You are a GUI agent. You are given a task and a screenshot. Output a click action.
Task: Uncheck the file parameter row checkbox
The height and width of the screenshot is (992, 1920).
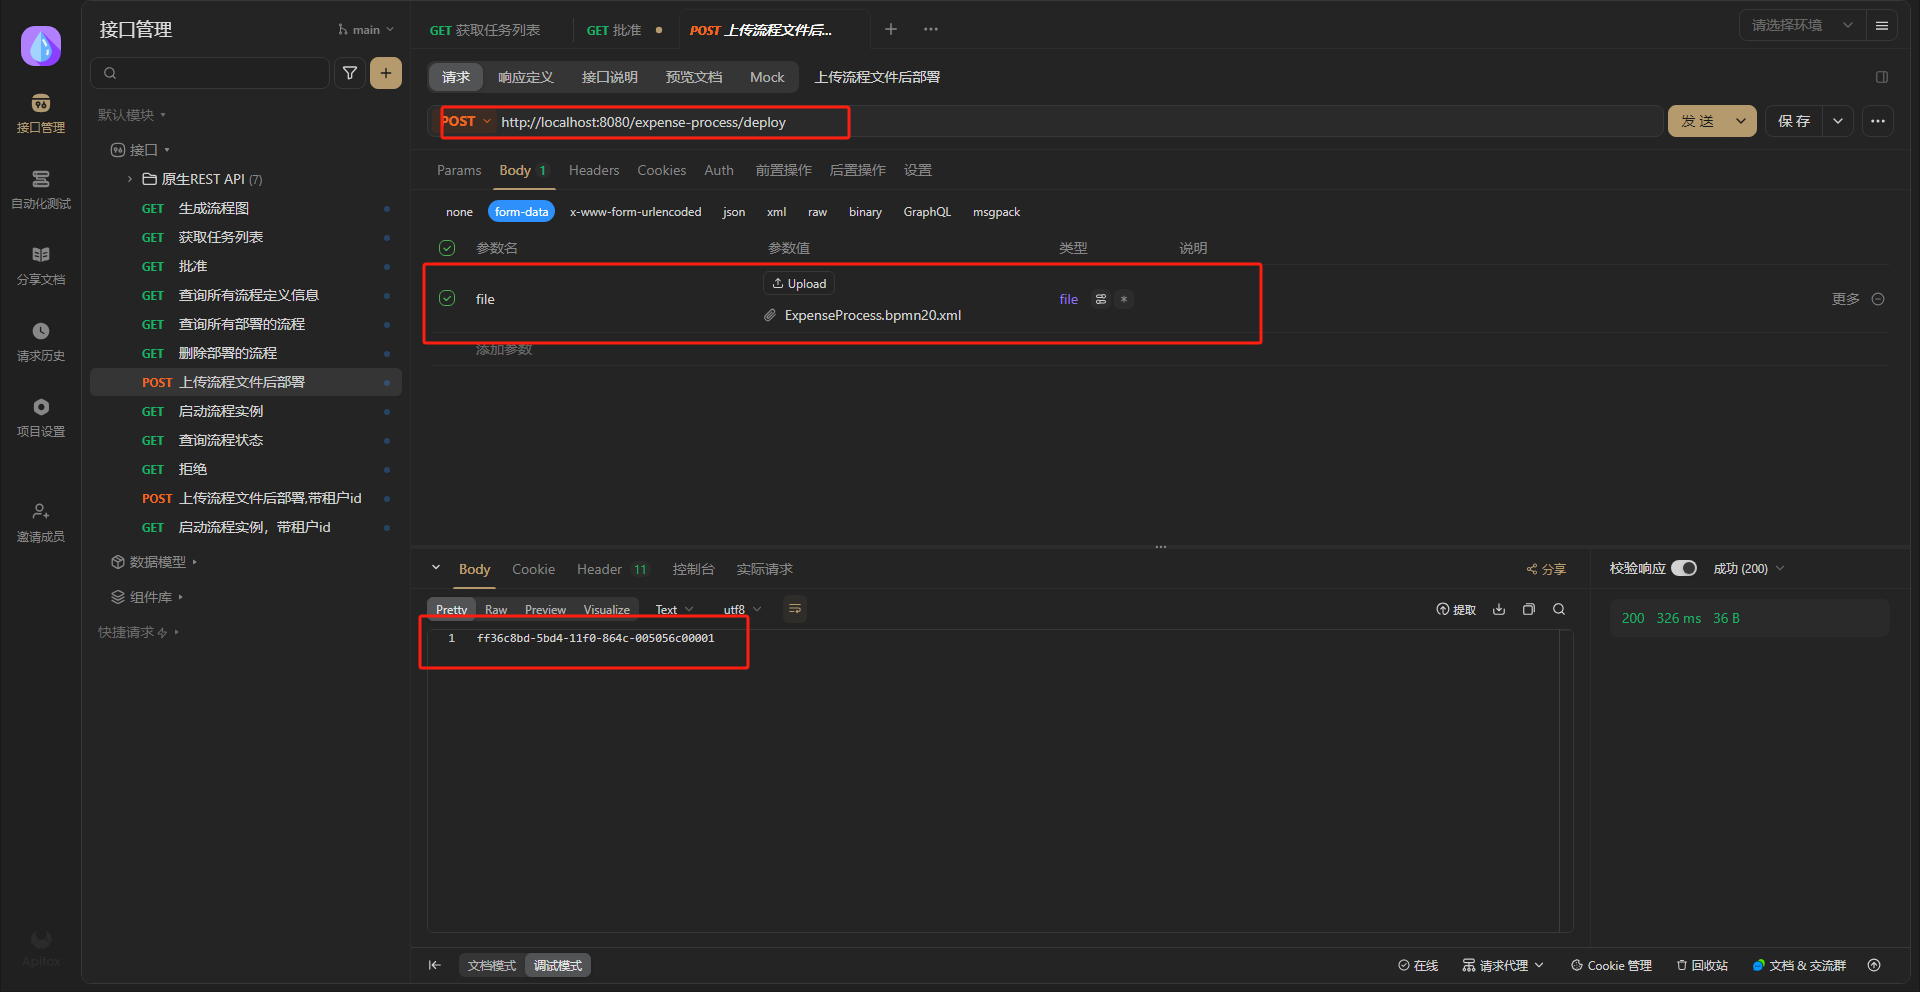[x=447, y=298]
